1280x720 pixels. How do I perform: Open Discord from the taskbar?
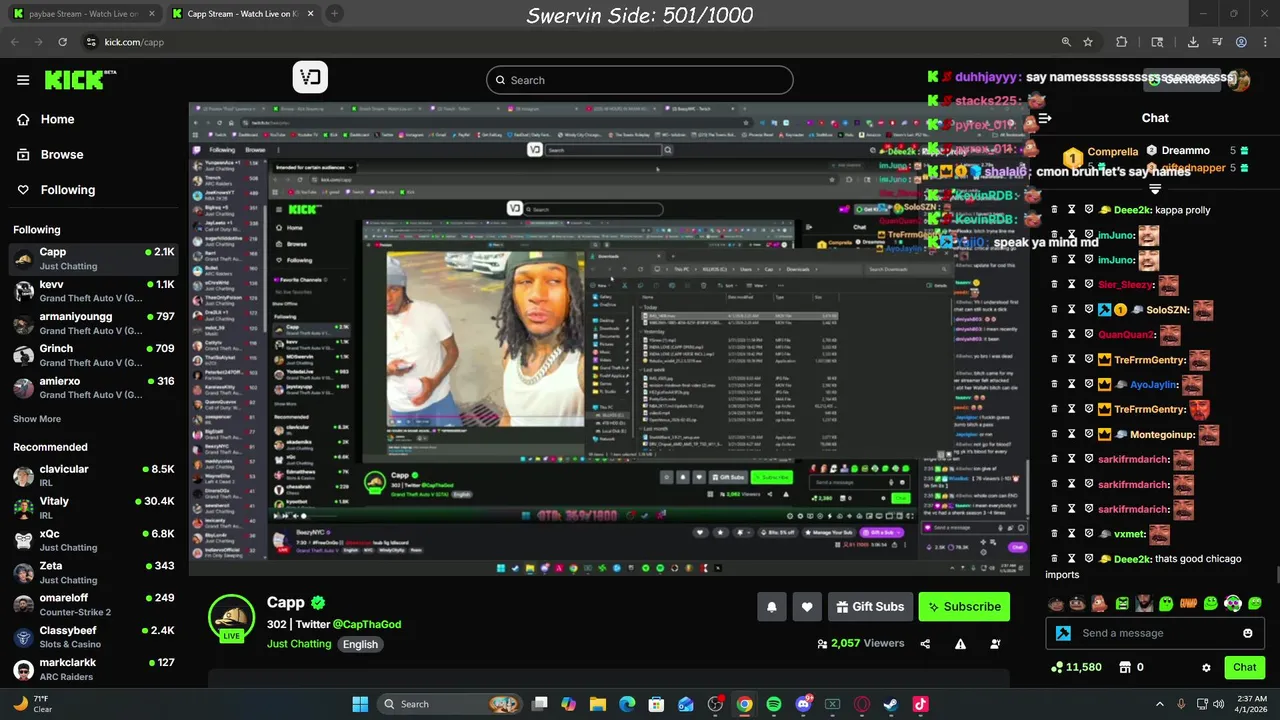click(x=803, y=704)
